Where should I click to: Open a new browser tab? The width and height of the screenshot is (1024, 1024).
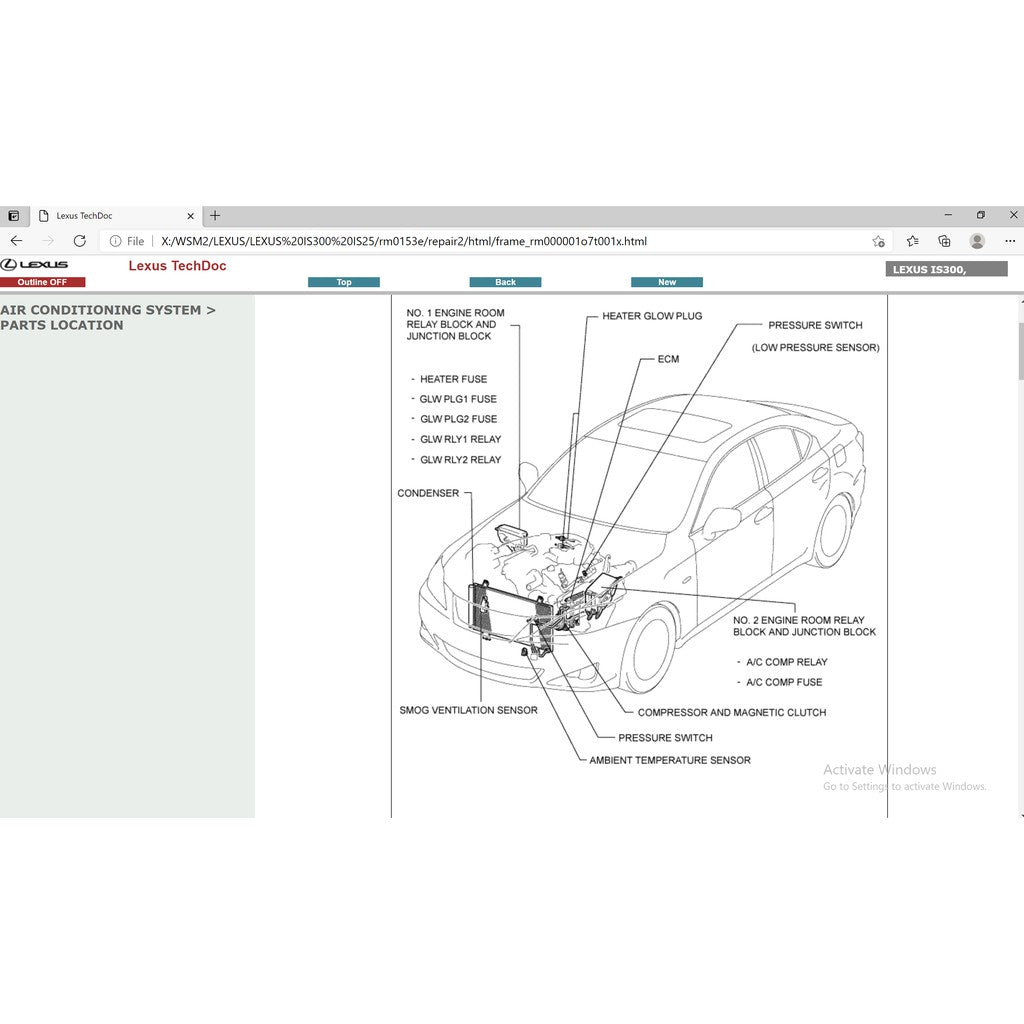[x=215, y=215]
